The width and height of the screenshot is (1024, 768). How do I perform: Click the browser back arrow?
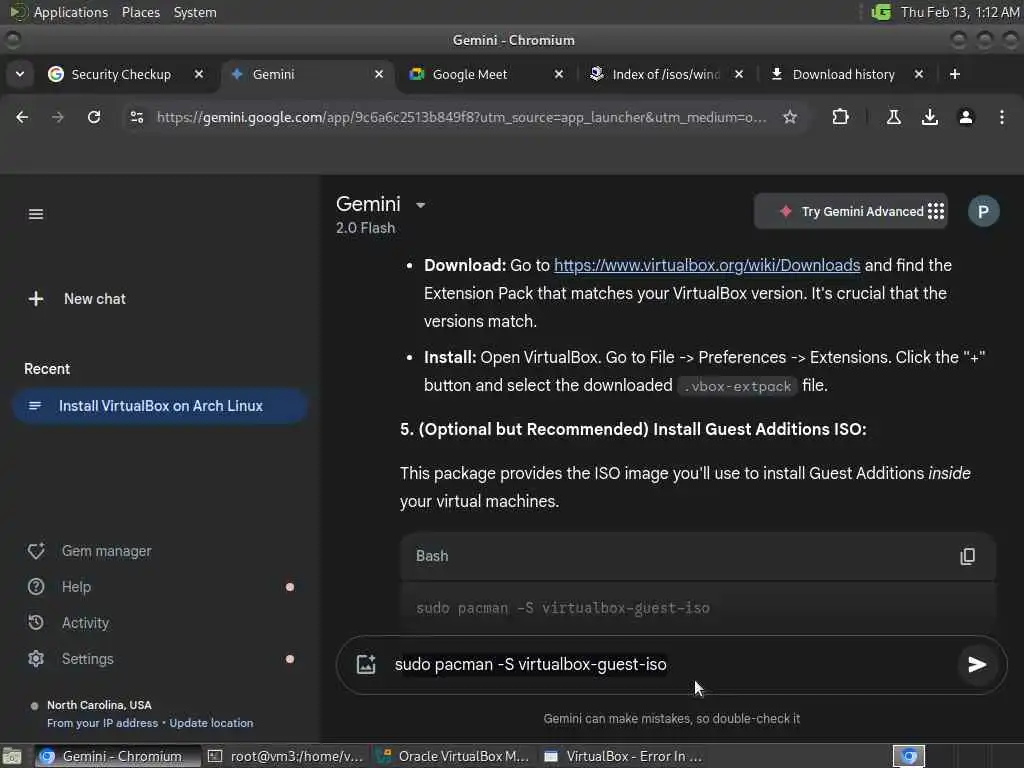22,118
